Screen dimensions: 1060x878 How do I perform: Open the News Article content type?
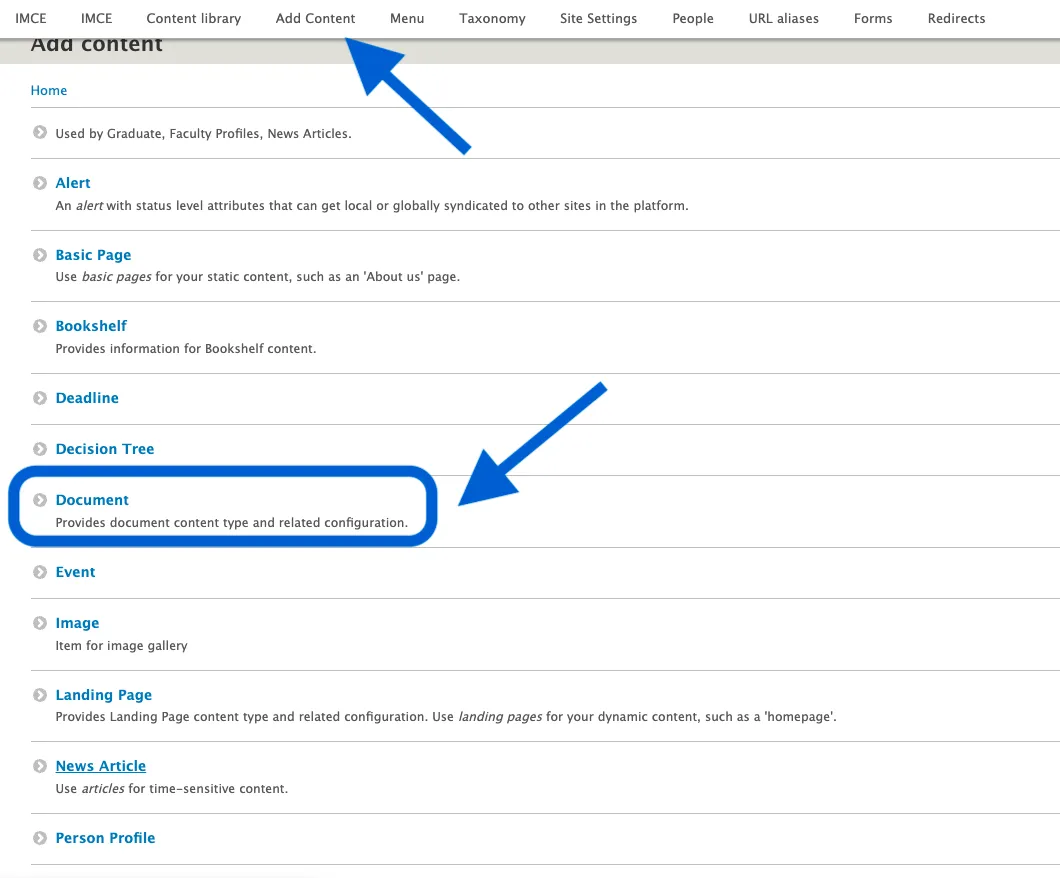101,766
